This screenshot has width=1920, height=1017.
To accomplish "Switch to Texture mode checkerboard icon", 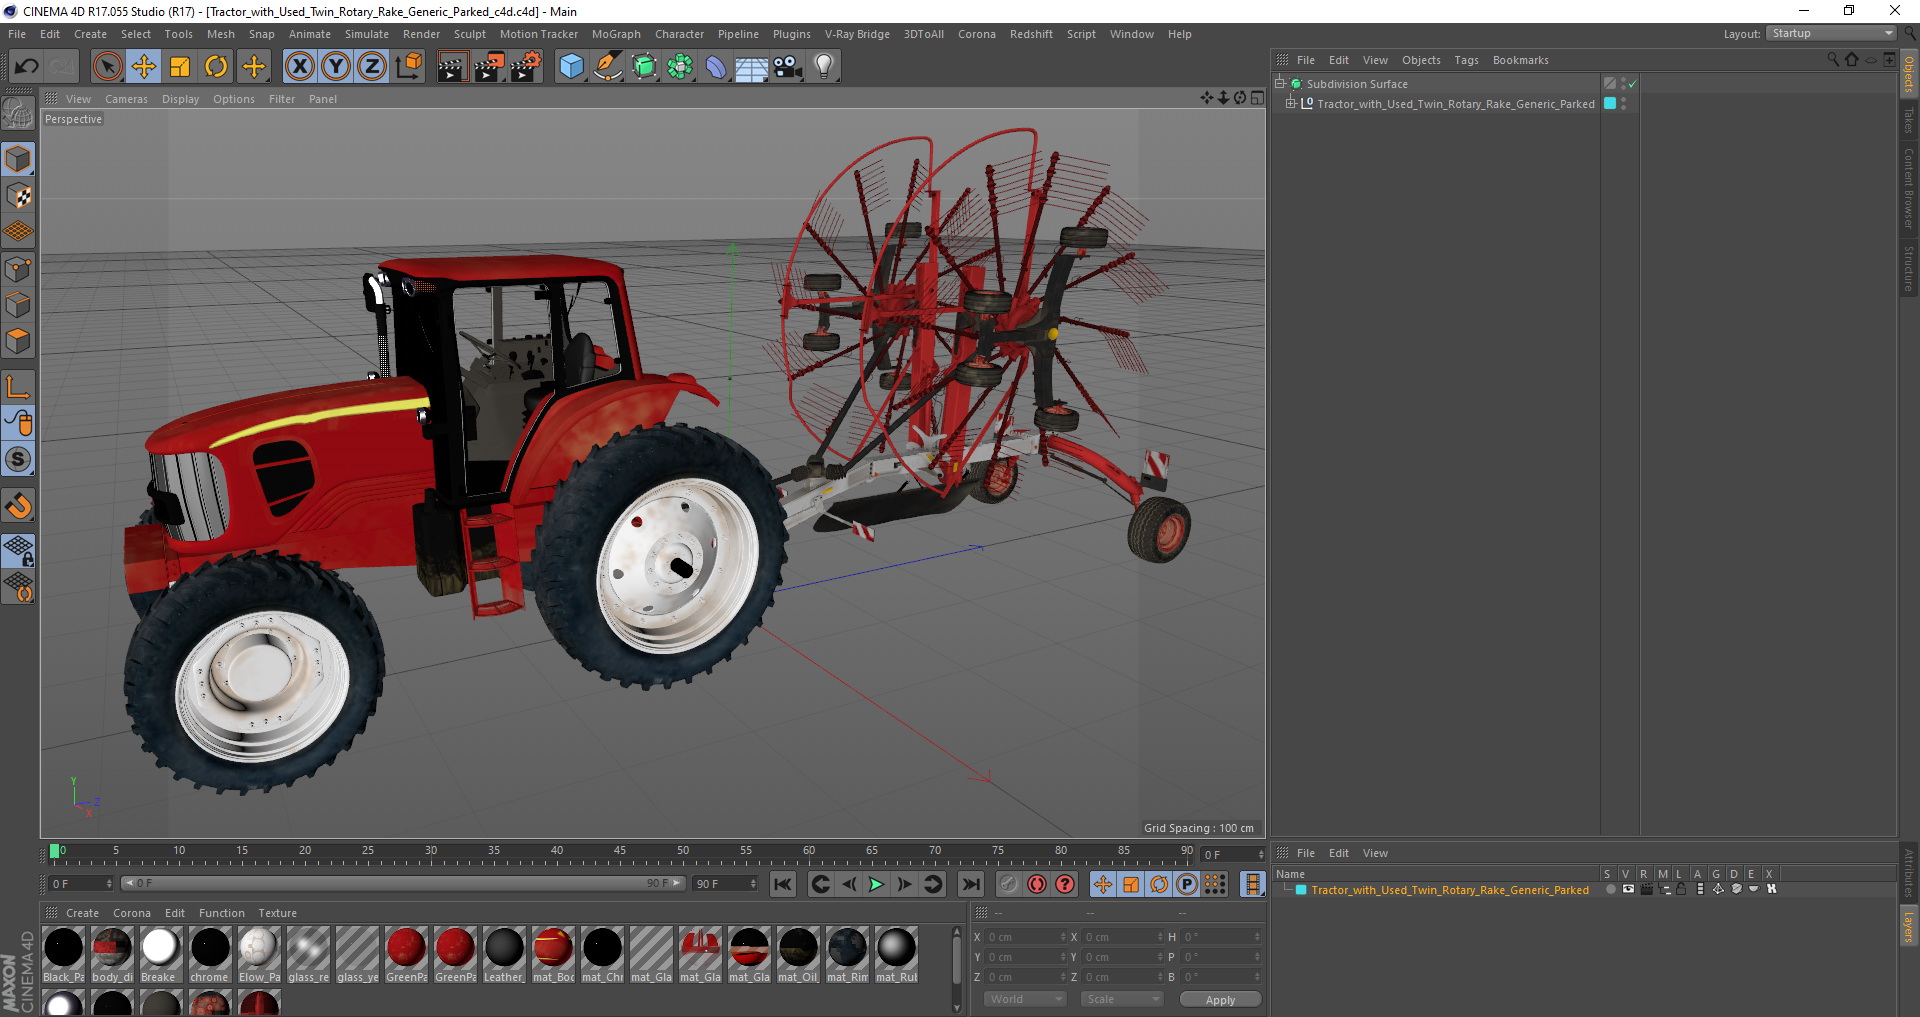I will (18, 196).
